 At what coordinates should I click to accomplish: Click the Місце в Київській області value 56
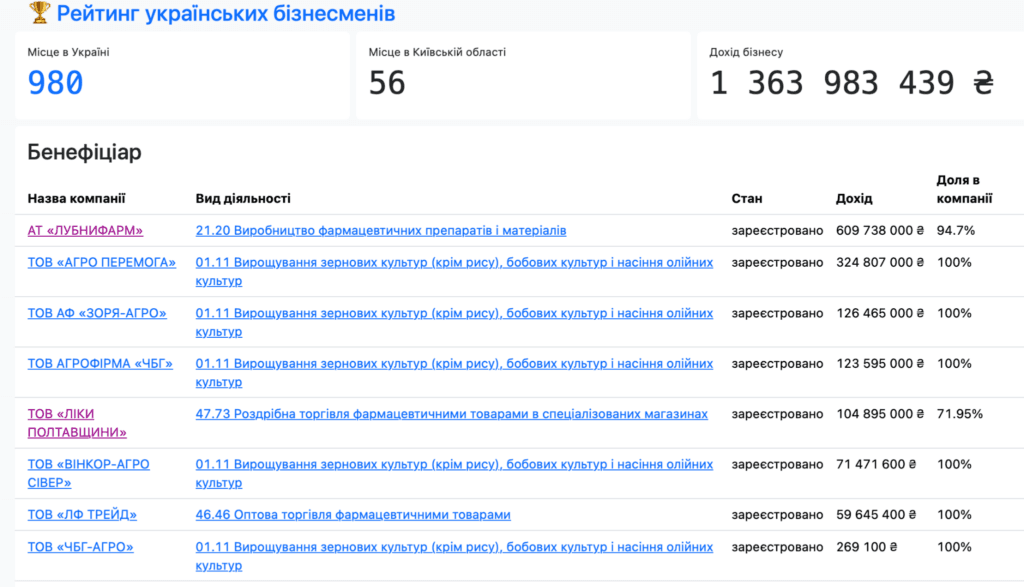click(387, 83)
